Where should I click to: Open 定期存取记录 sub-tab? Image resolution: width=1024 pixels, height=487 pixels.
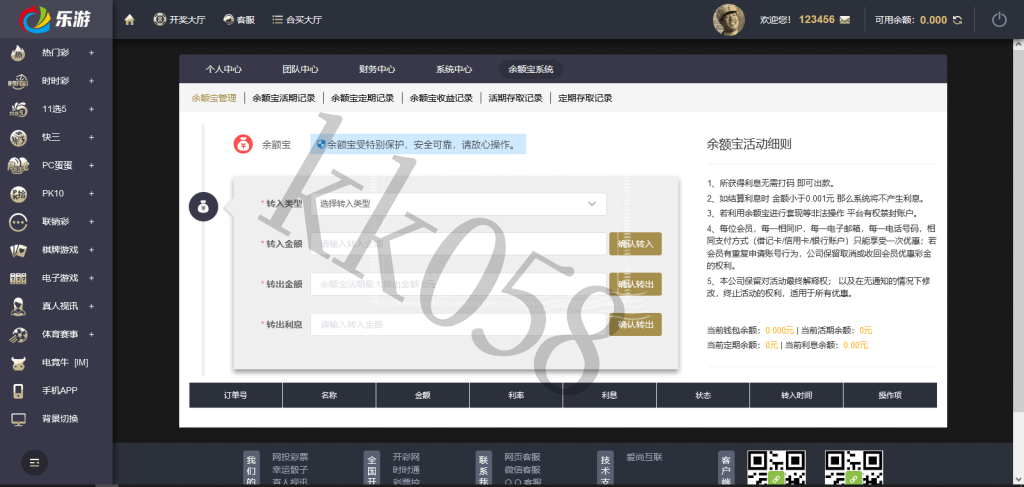pos(585,99)
